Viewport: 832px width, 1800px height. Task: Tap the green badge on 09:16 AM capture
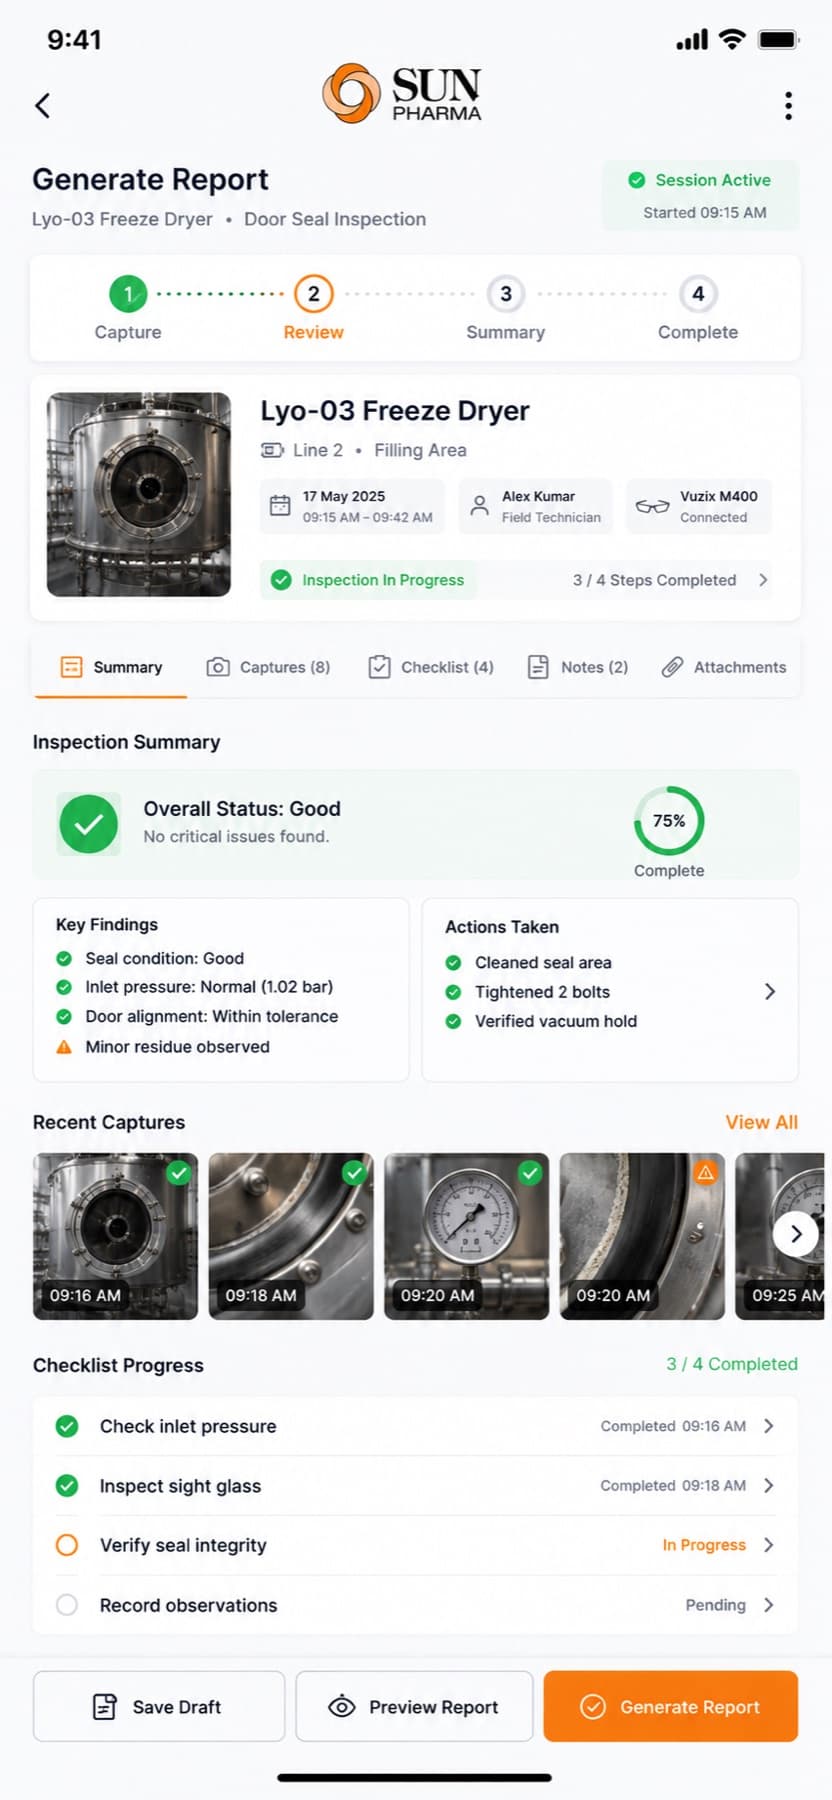coord(179,1172)
